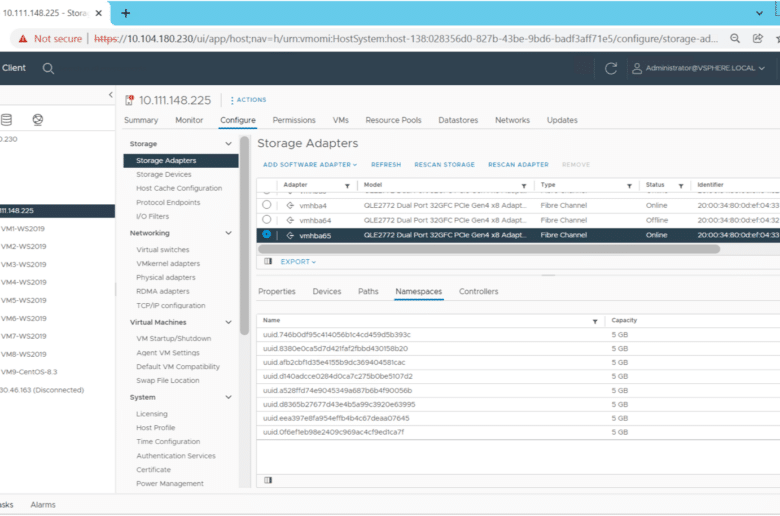Image resolution: width=780 pixels, height=516 pixels.
Task: Click the REFRESH button
Action: [x=386, y=165]
